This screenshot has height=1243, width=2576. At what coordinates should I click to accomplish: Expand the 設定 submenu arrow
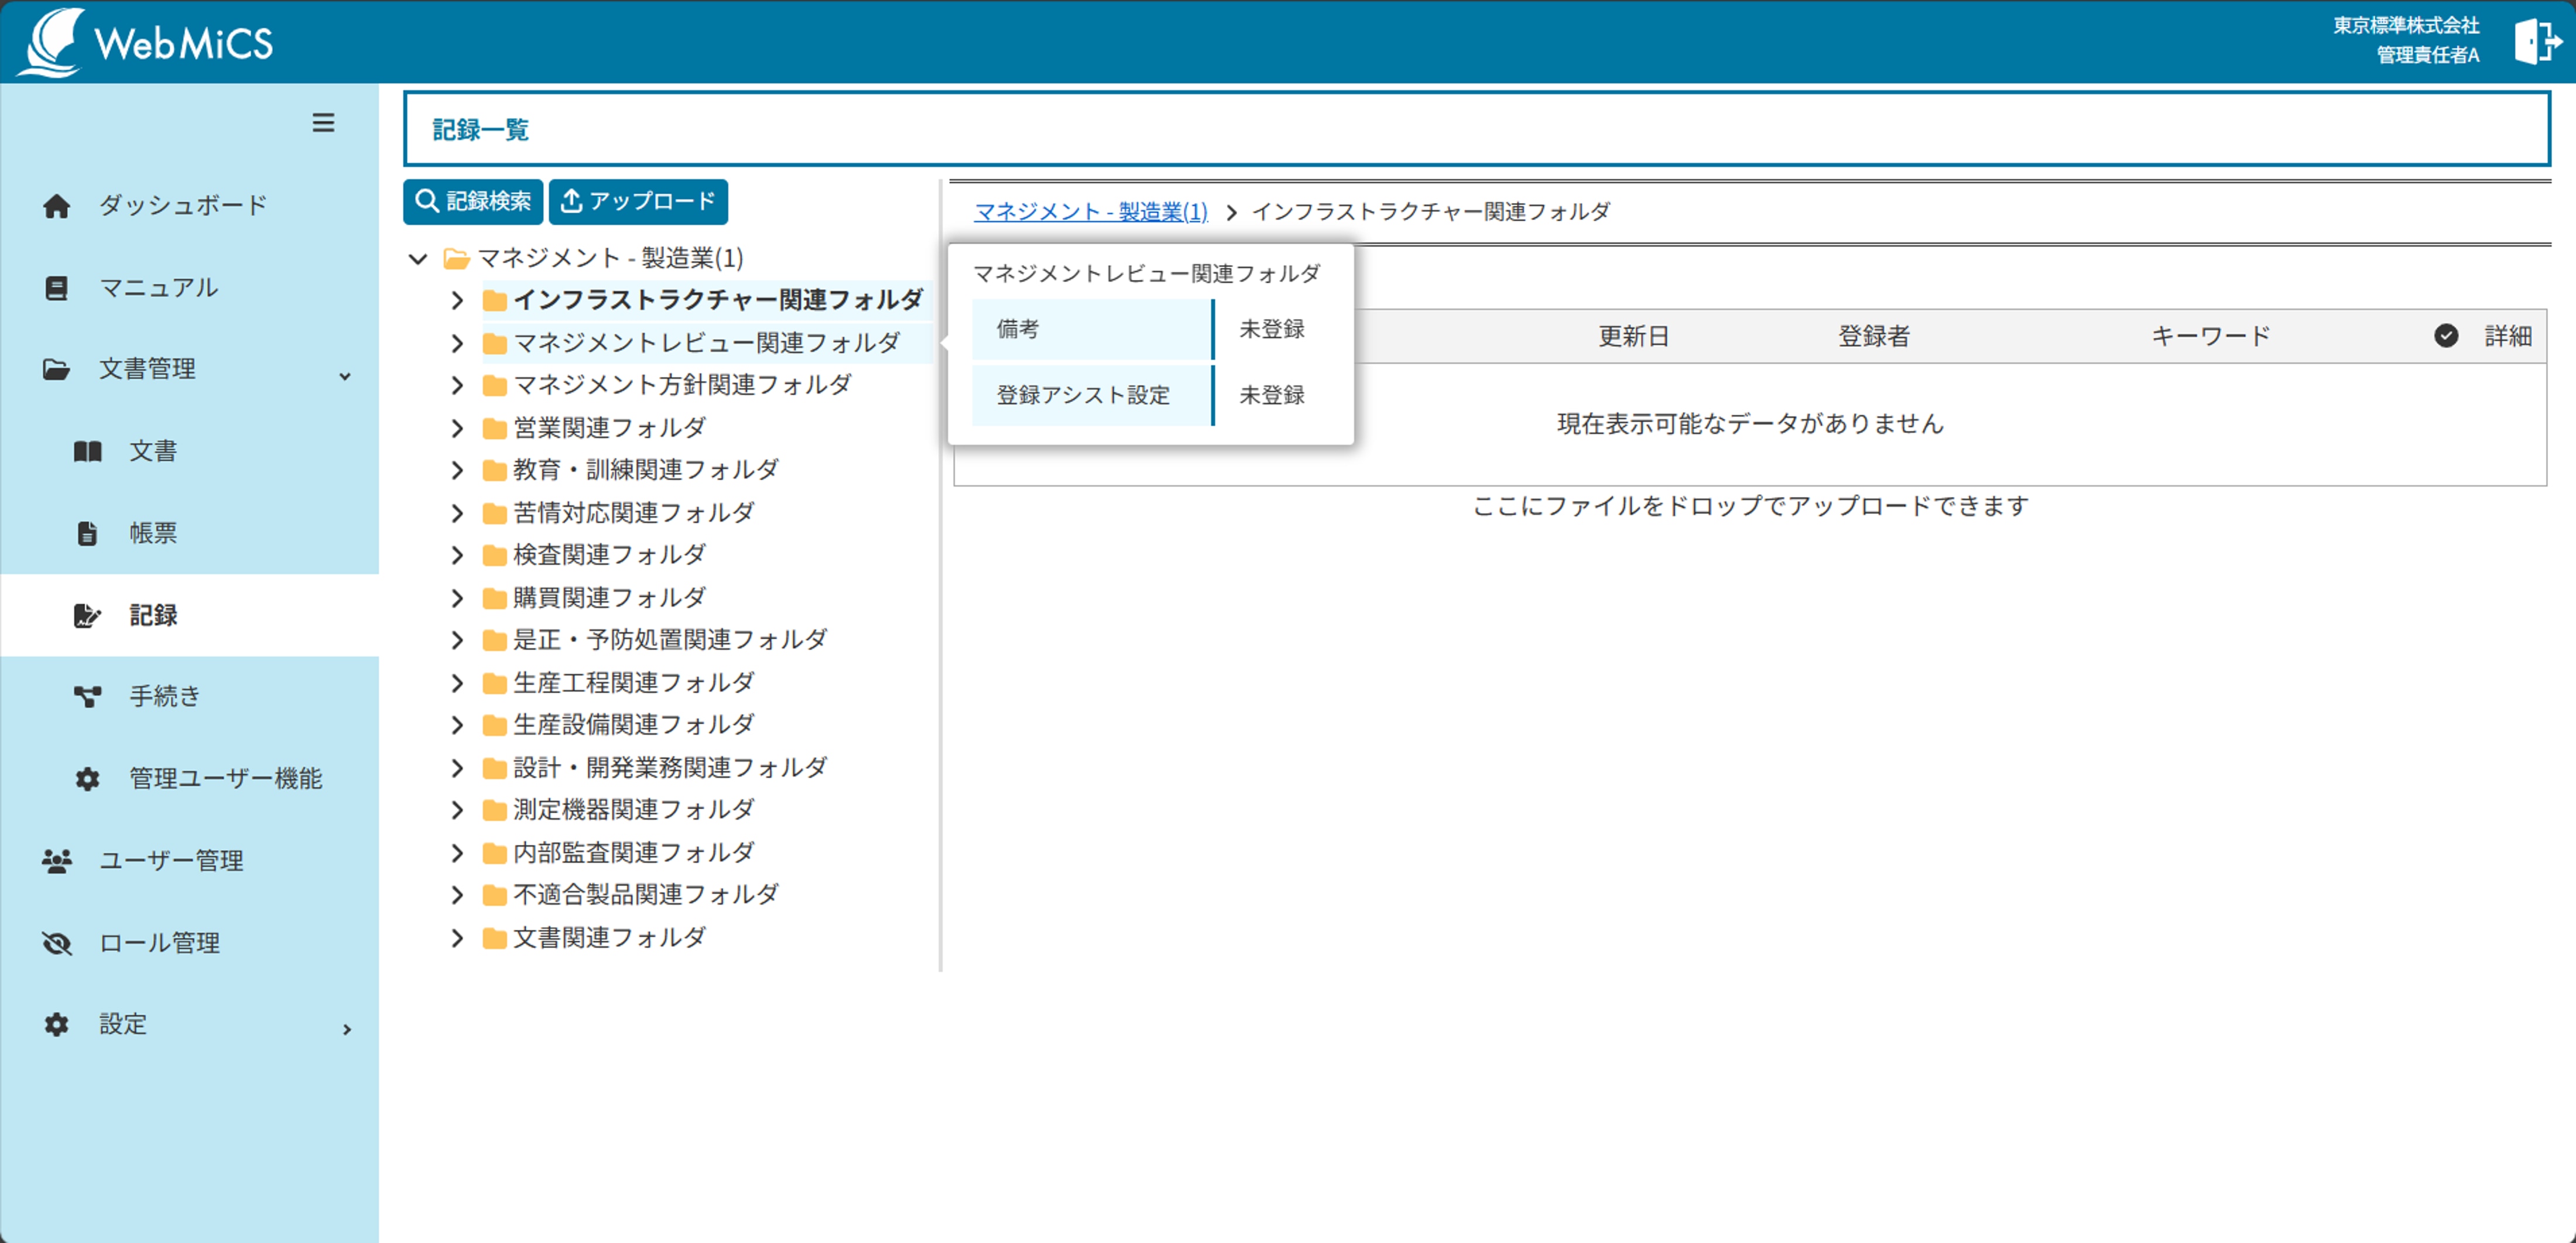coord(346,1029)
